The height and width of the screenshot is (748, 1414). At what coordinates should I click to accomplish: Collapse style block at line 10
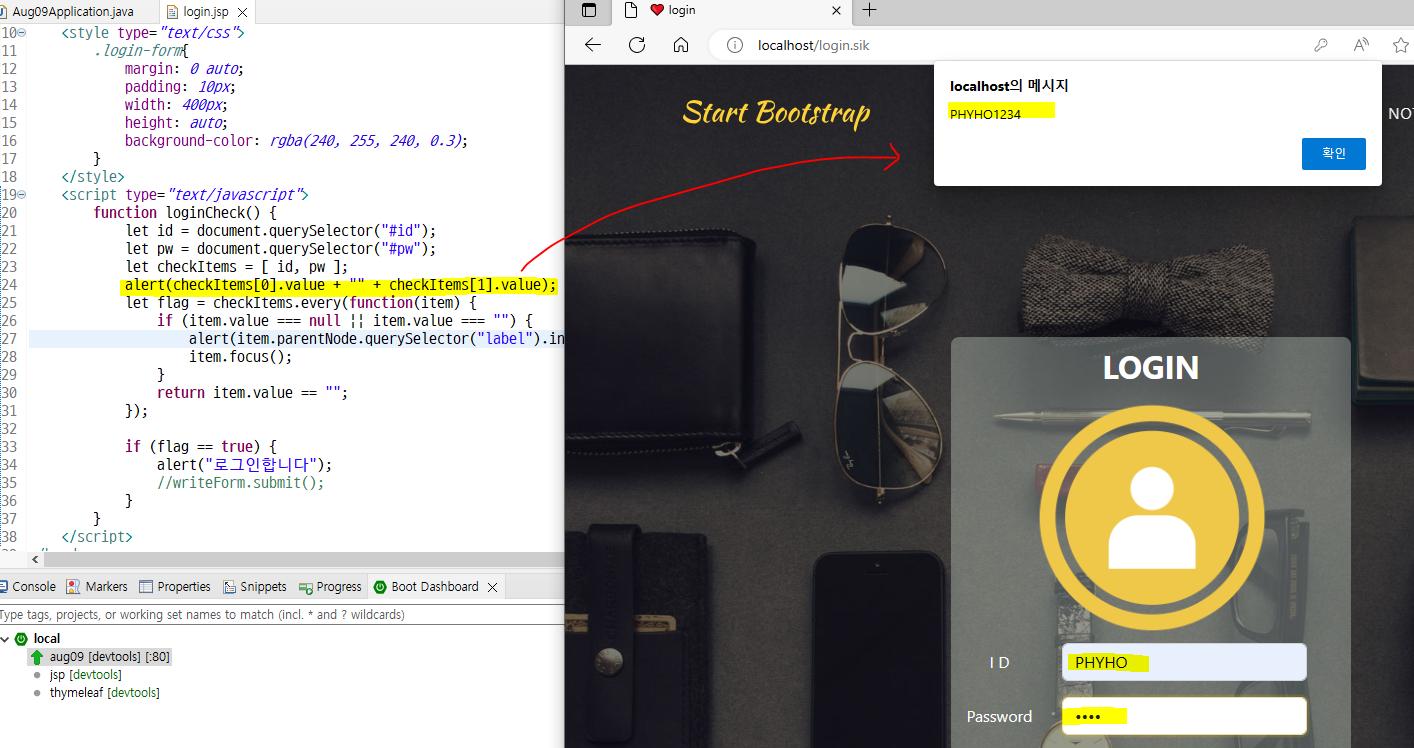pyautogui.click(x=22, y=33)
